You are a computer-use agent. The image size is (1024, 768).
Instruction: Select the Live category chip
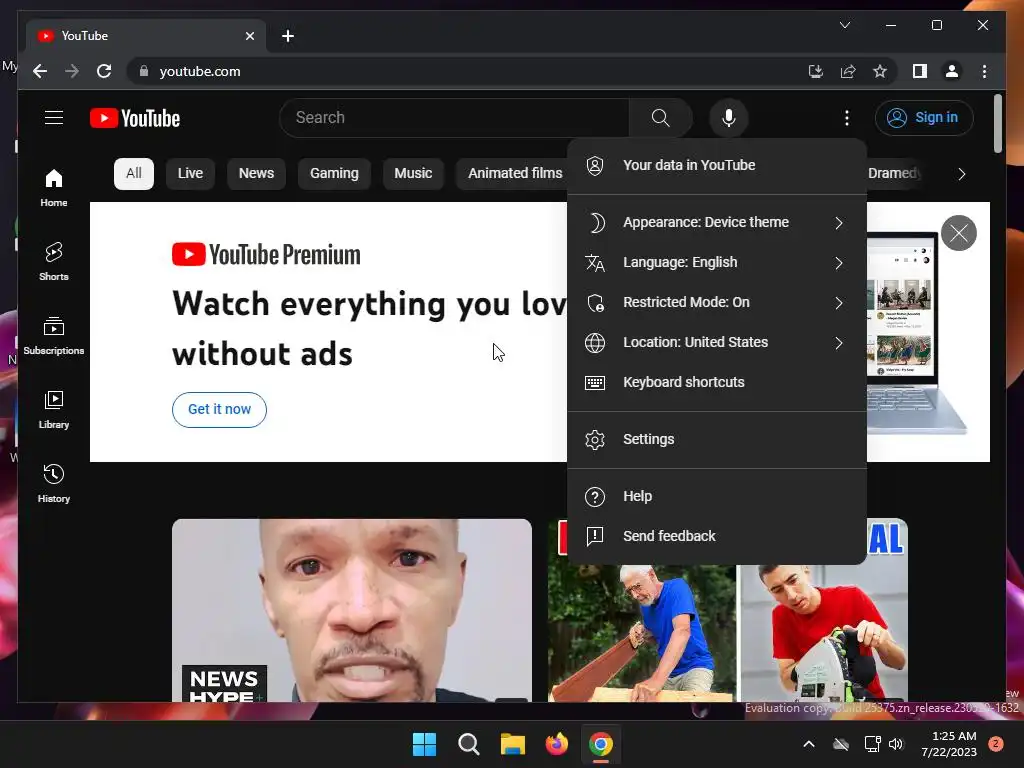190,174
